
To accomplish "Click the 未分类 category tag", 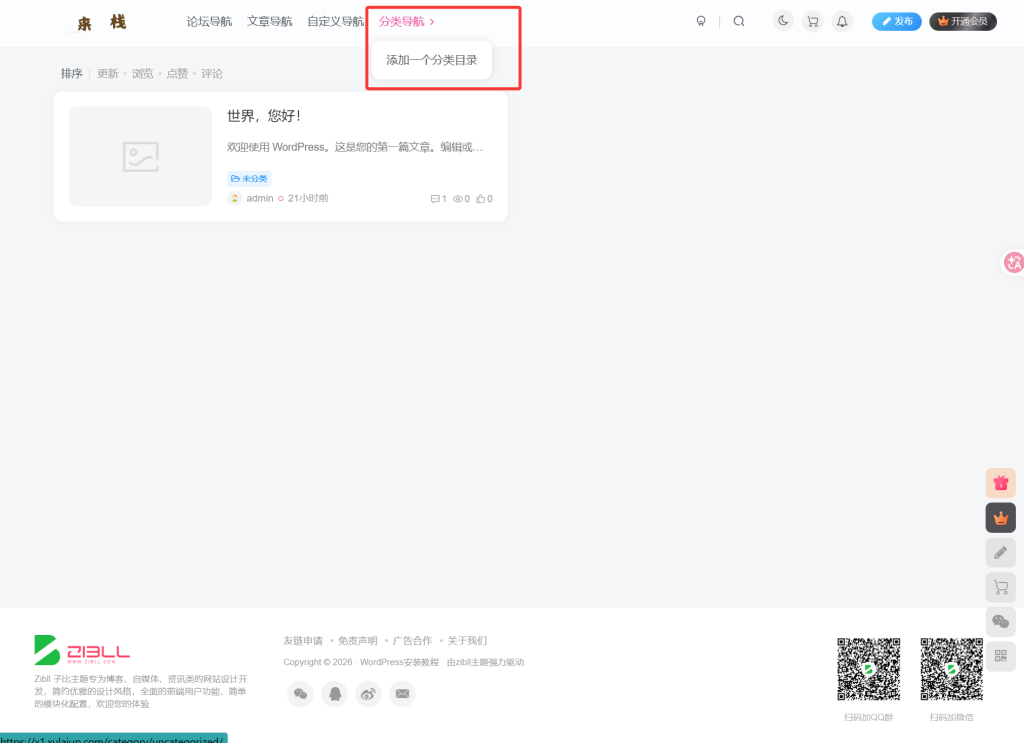I will pyautogui.click(x=249, y=178).
